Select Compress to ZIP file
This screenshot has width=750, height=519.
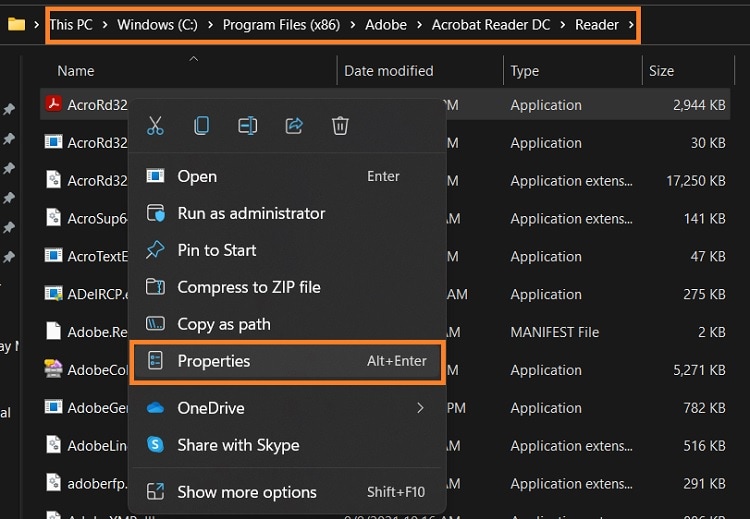[249, 287]
